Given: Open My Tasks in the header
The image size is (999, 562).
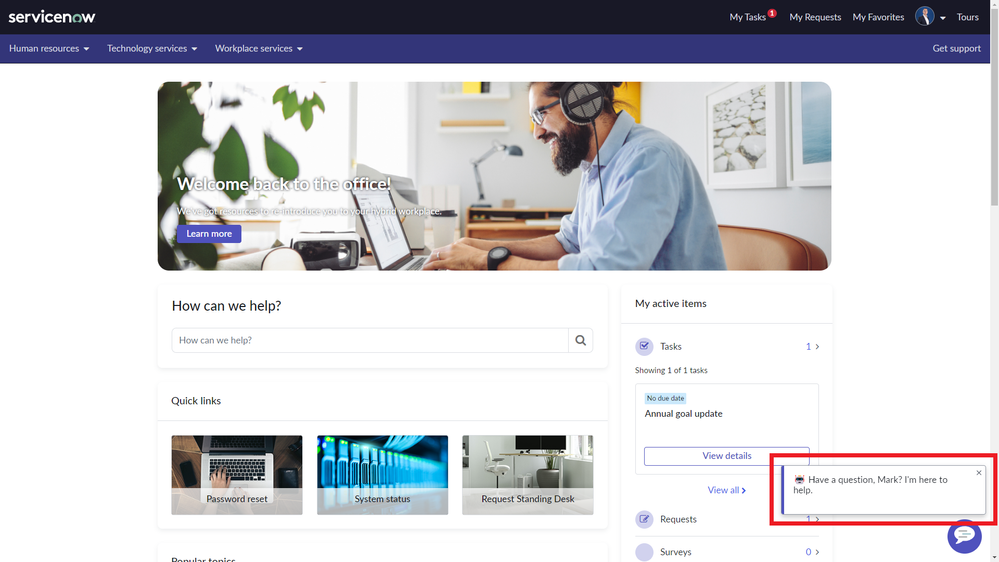Looking at the screenshot, I should pyautogui.click(x=747, y=17).
